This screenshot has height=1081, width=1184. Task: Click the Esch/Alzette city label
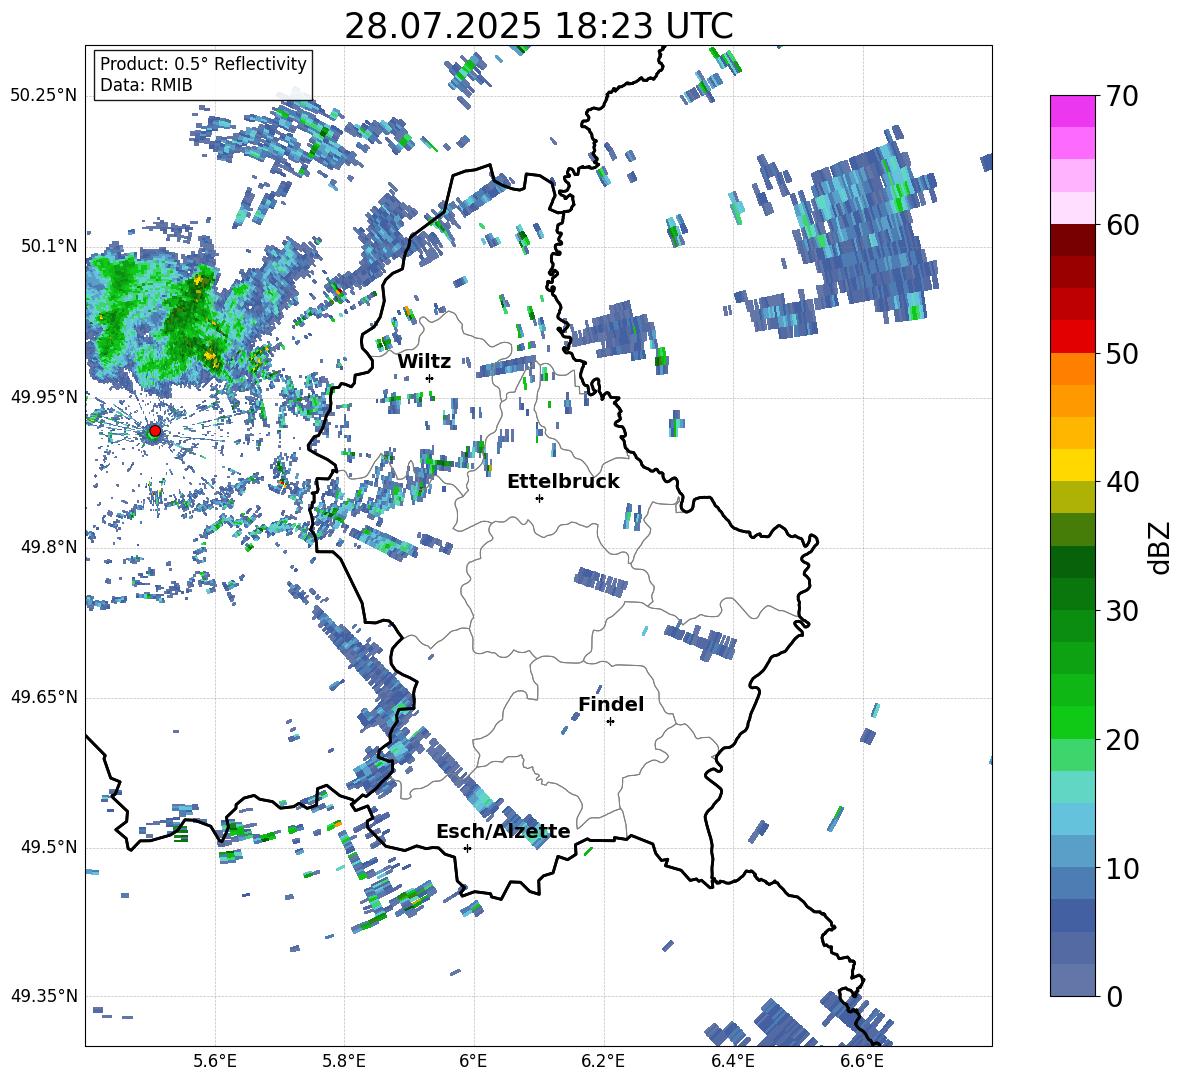click(503, 831)
